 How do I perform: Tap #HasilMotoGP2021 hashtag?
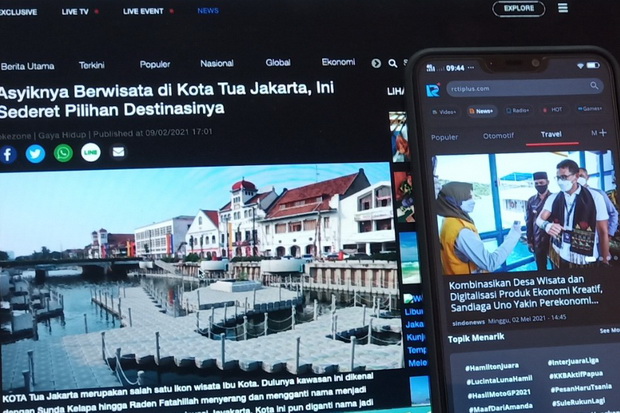coord(499,394)
